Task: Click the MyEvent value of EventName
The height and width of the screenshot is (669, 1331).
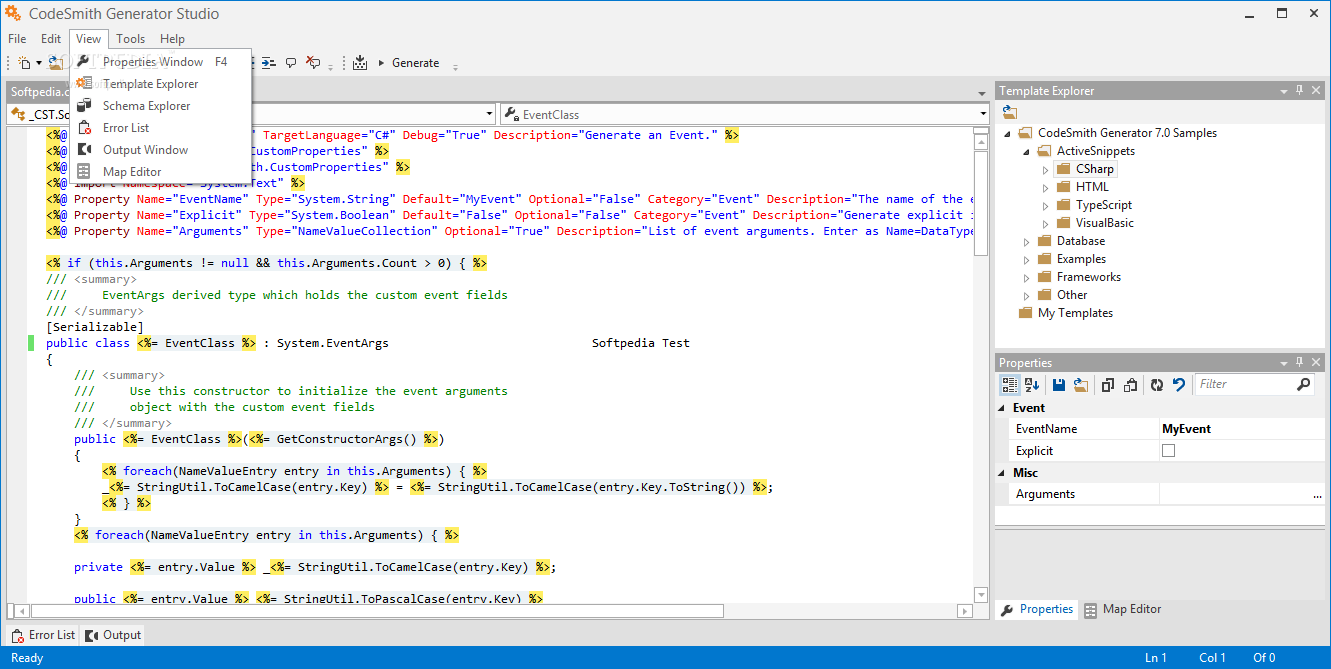Action: pos(1186,429)
